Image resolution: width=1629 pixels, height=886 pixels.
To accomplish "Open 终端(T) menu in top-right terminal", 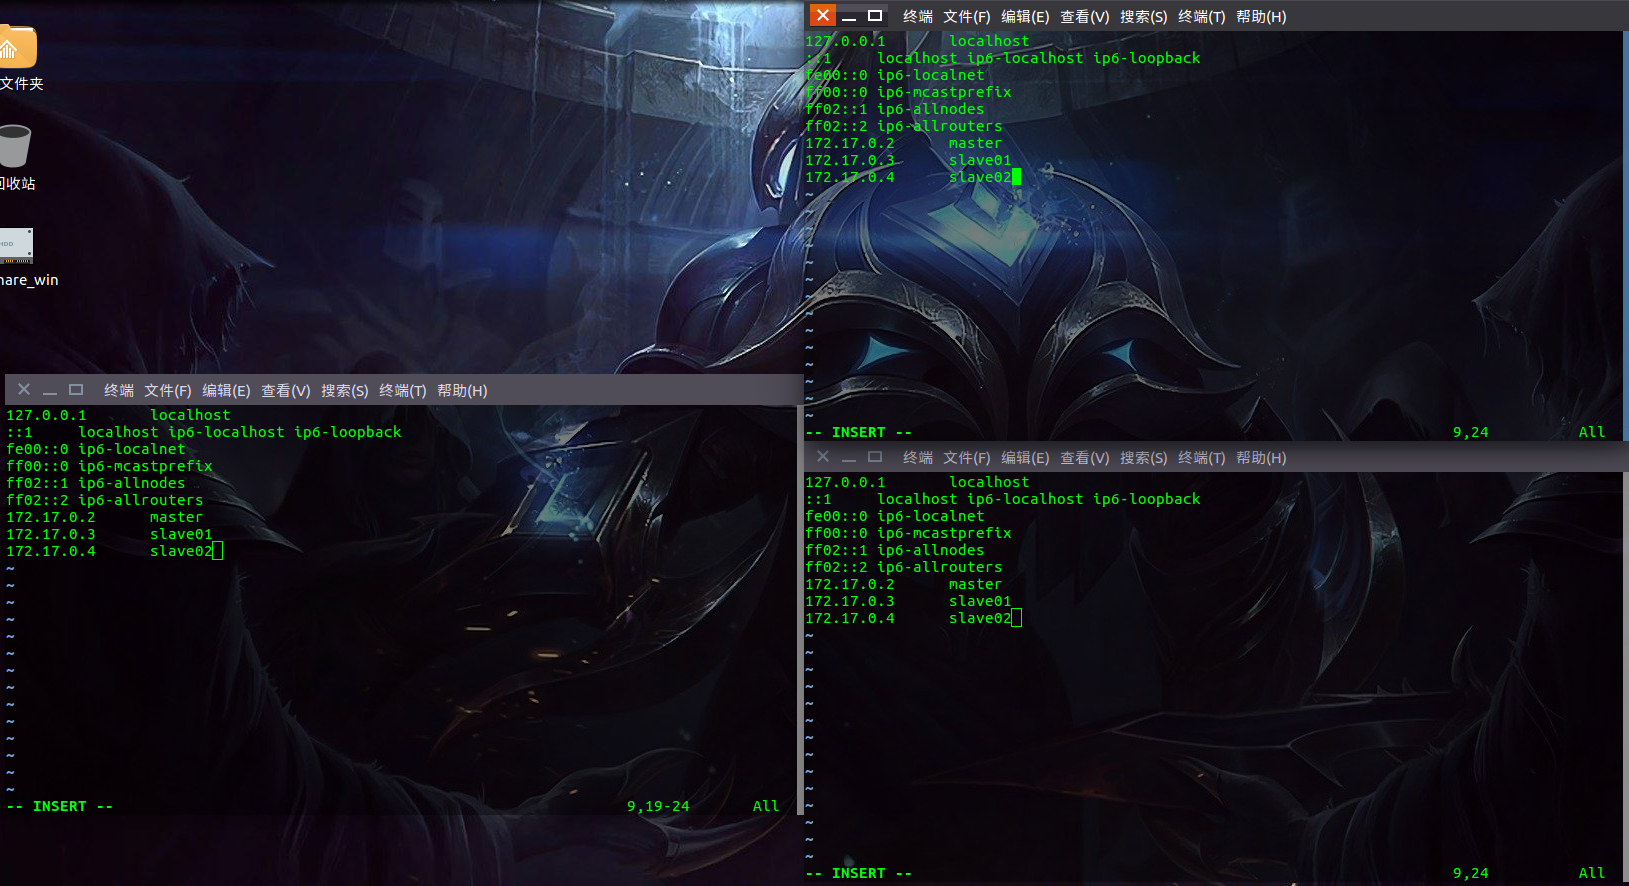I will (x=1201, y=17).
